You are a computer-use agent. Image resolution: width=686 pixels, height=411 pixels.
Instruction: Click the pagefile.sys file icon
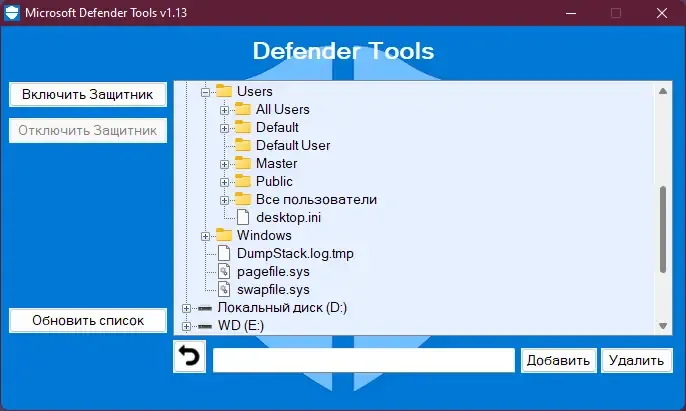tap(224, 271)
